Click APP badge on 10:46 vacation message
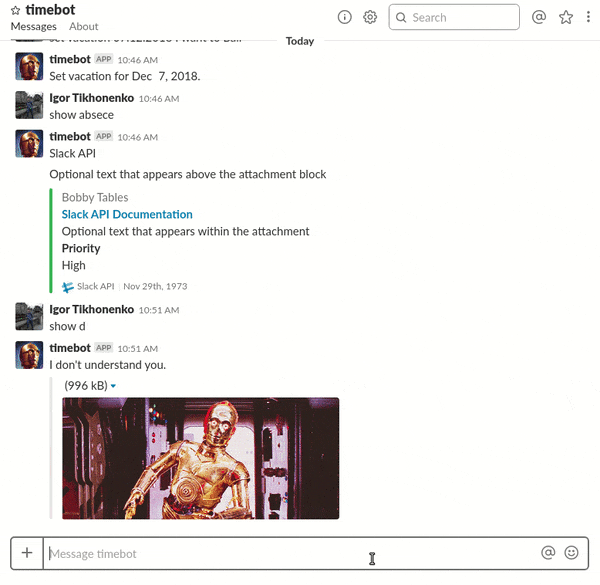This screenshot has width=600, height=585. [x=104, y=59]
